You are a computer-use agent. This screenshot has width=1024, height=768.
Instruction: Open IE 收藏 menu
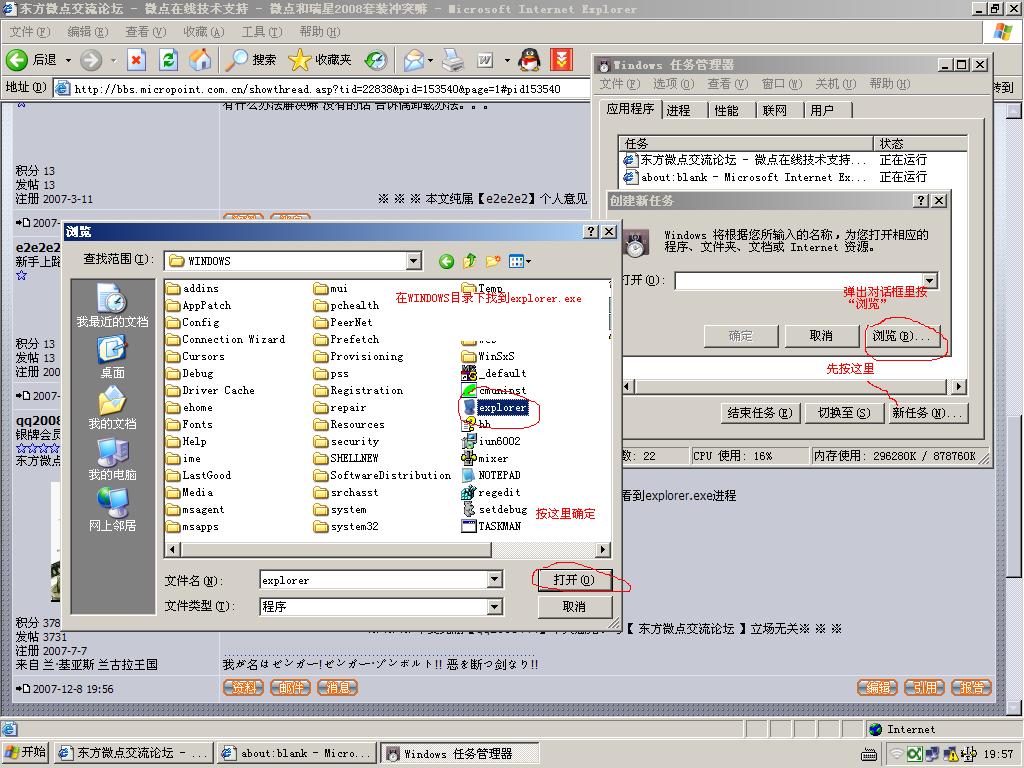(204, 31)
